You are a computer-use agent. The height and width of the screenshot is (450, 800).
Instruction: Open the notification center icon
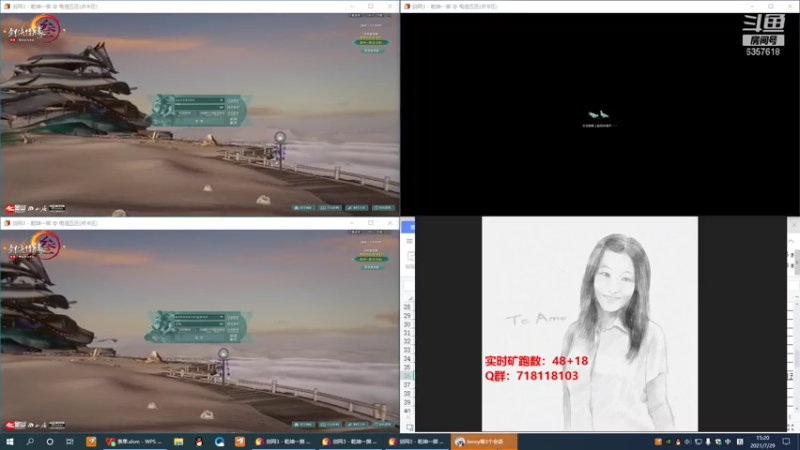coord(786,441)
